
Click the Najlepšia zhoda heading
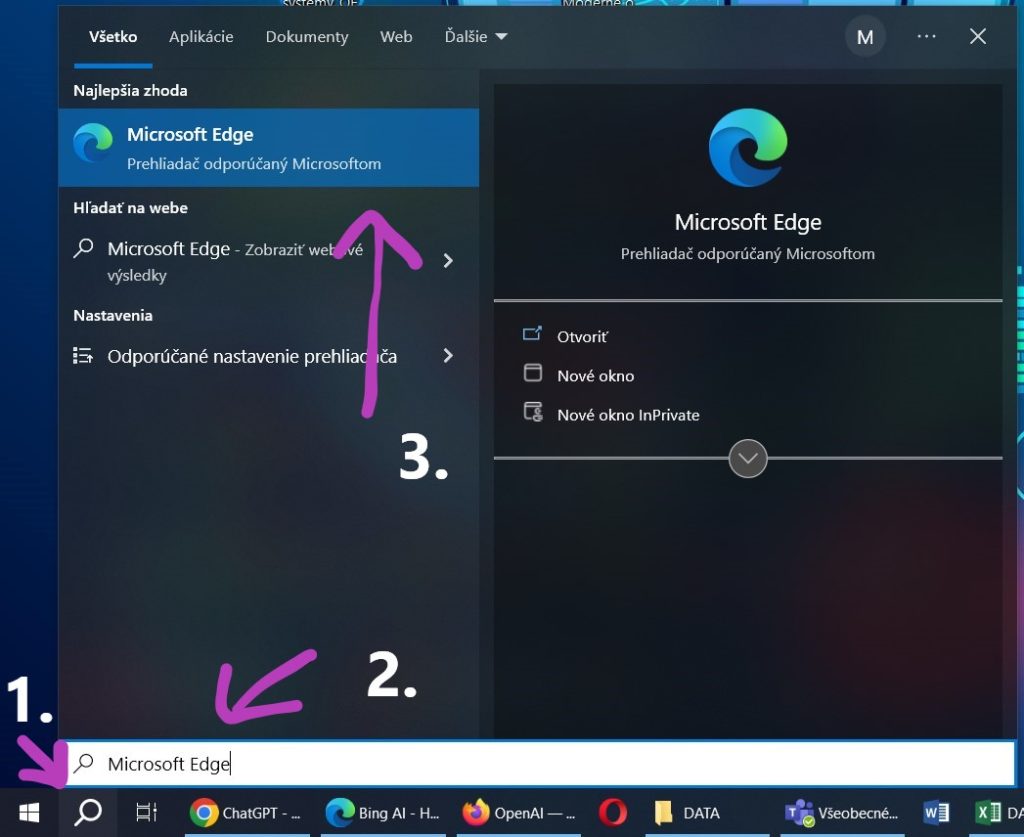130,91
